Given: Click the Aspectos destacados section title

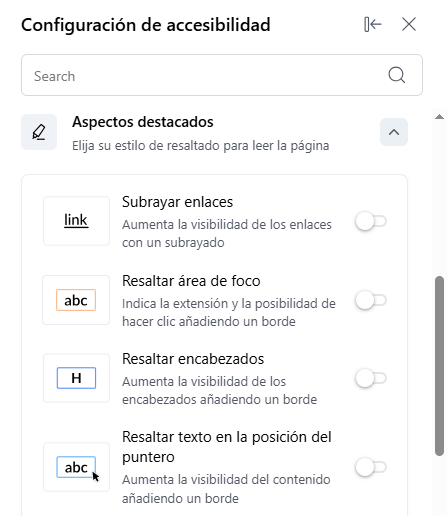Looking at the screenshot, I should point(143,122).
